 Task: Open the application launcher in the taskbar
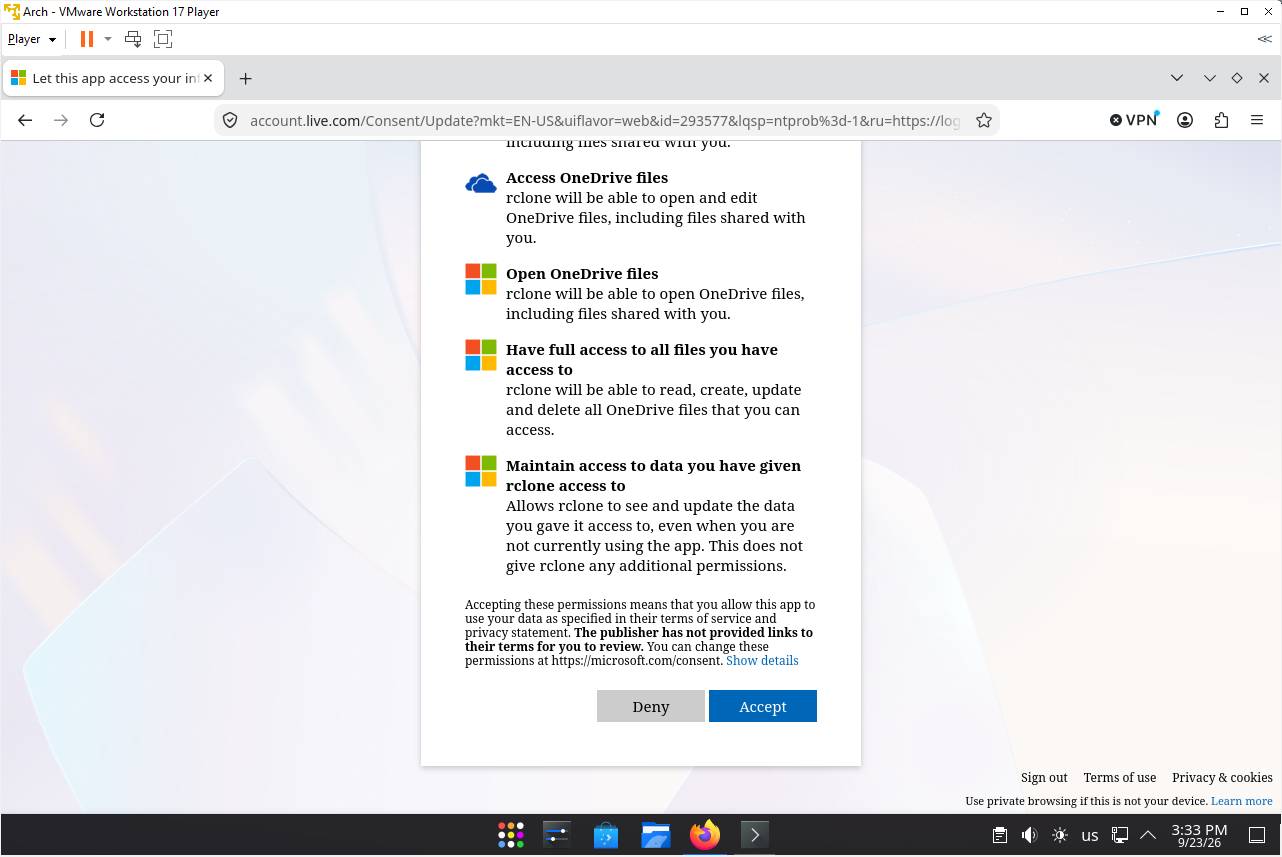511,835
